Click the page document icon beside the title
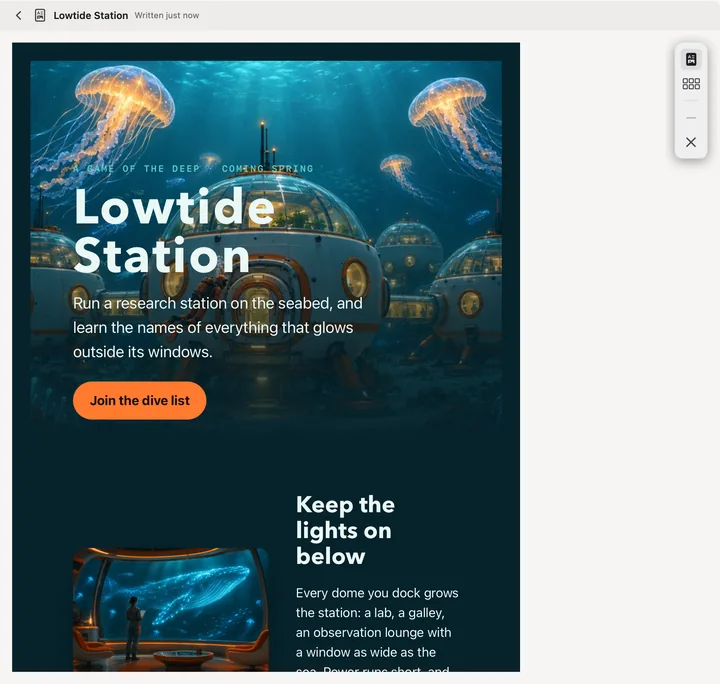Screen dimensions: 720x684 pyautogui.click(x=40, y=16)
